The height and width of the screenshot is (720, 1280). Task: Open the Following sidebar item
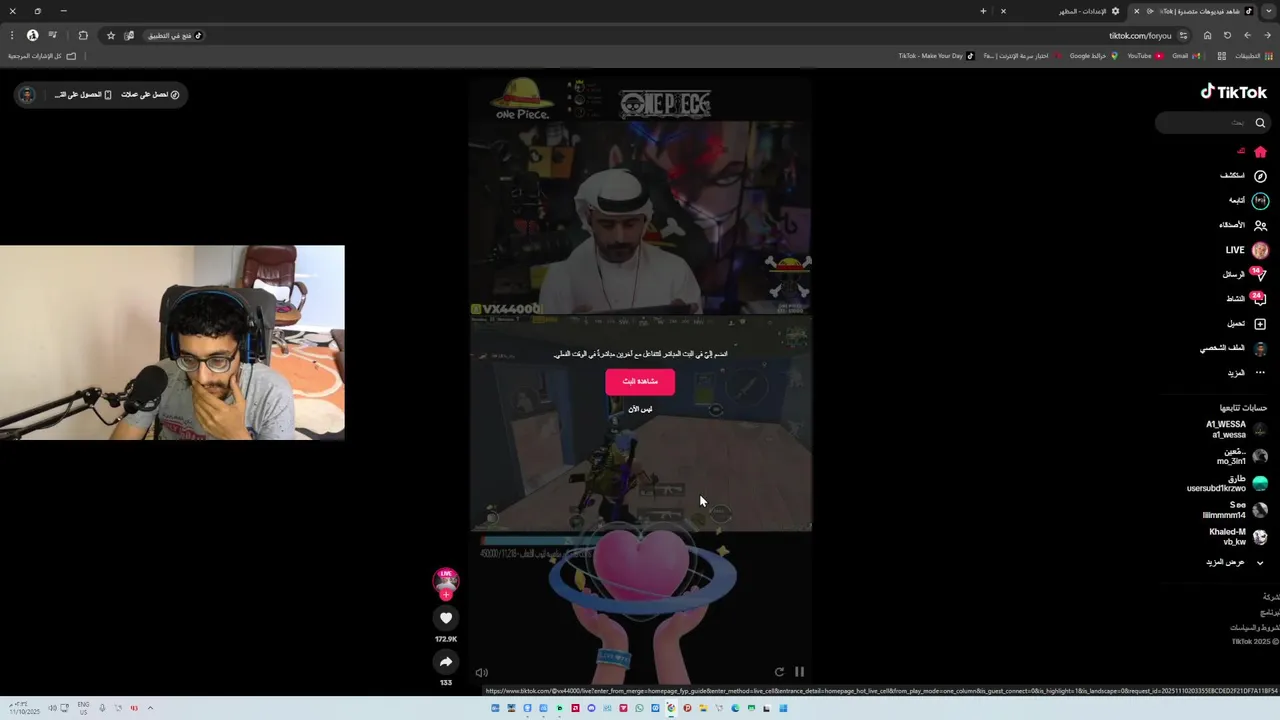pyautogui.click(x=1247, y=200)
